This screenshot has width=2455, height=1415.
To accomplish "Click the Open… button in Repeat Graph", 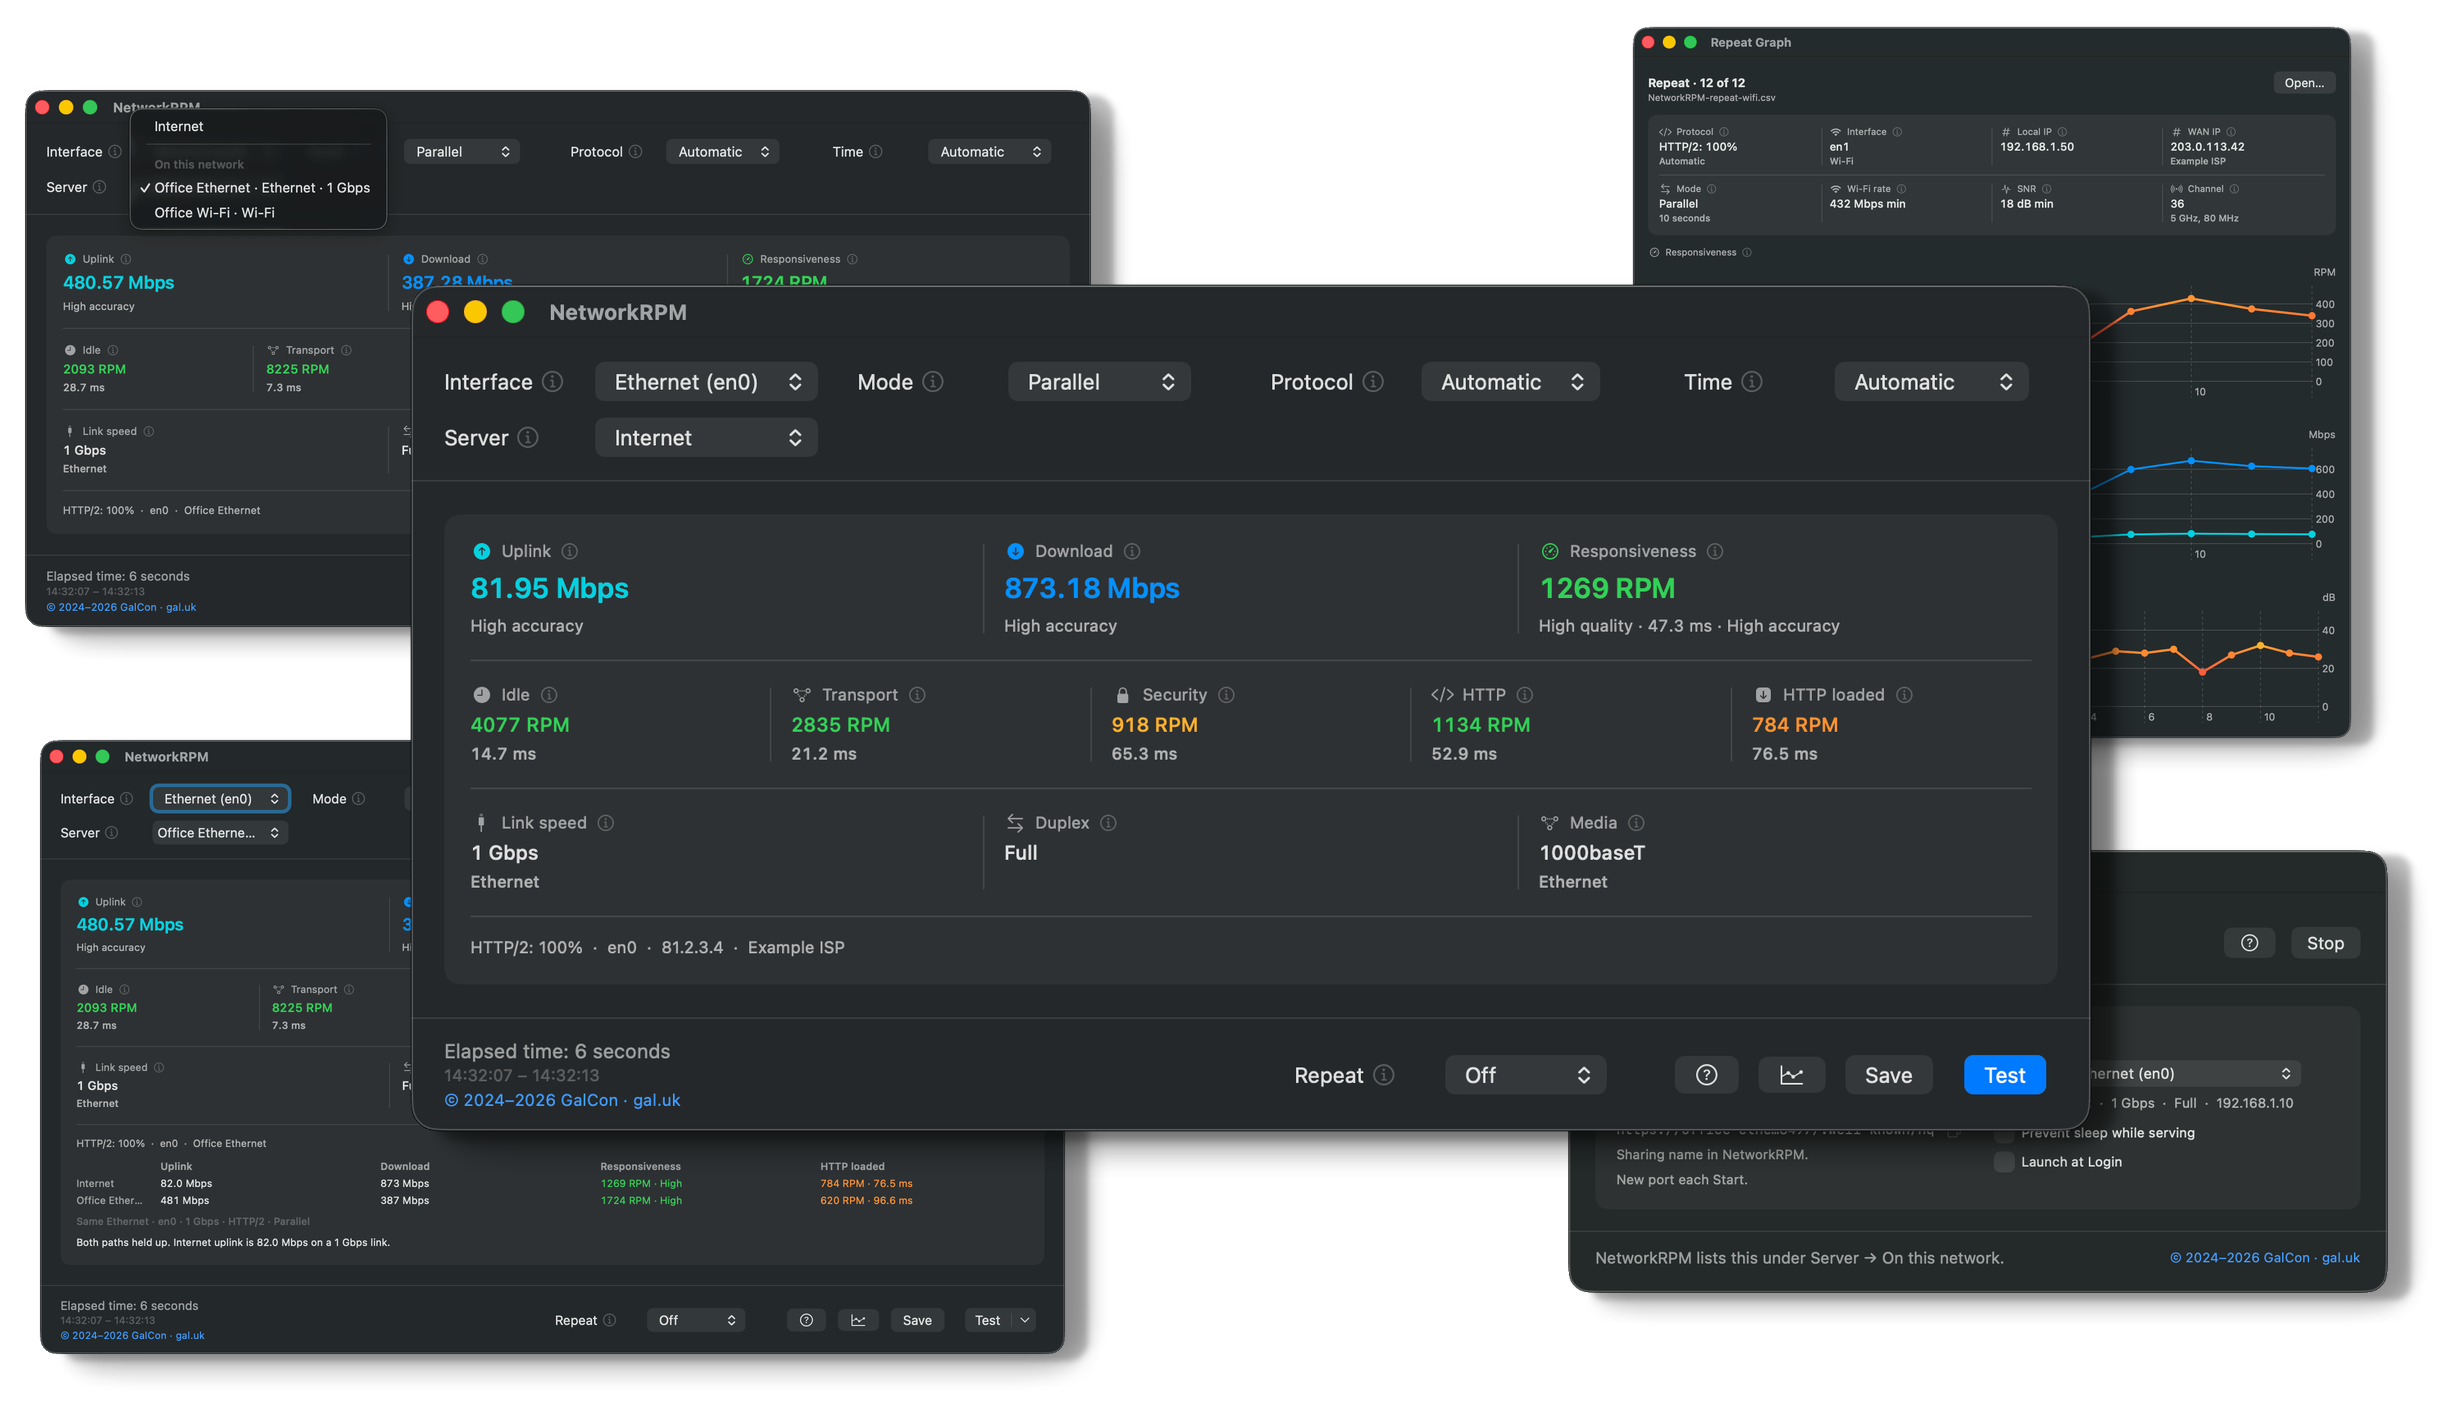I will pyautogui.click(x=2304, y=83).
